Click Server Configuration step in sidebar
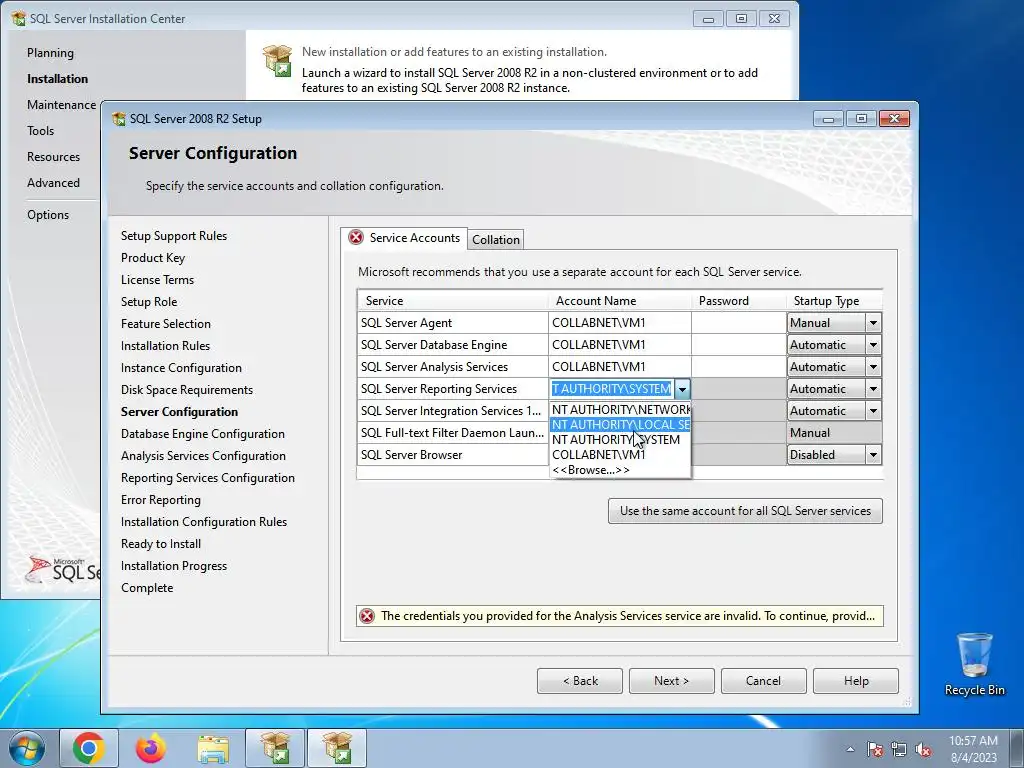The height and width of the screenshot is (768, 1024). pos(180,411)
